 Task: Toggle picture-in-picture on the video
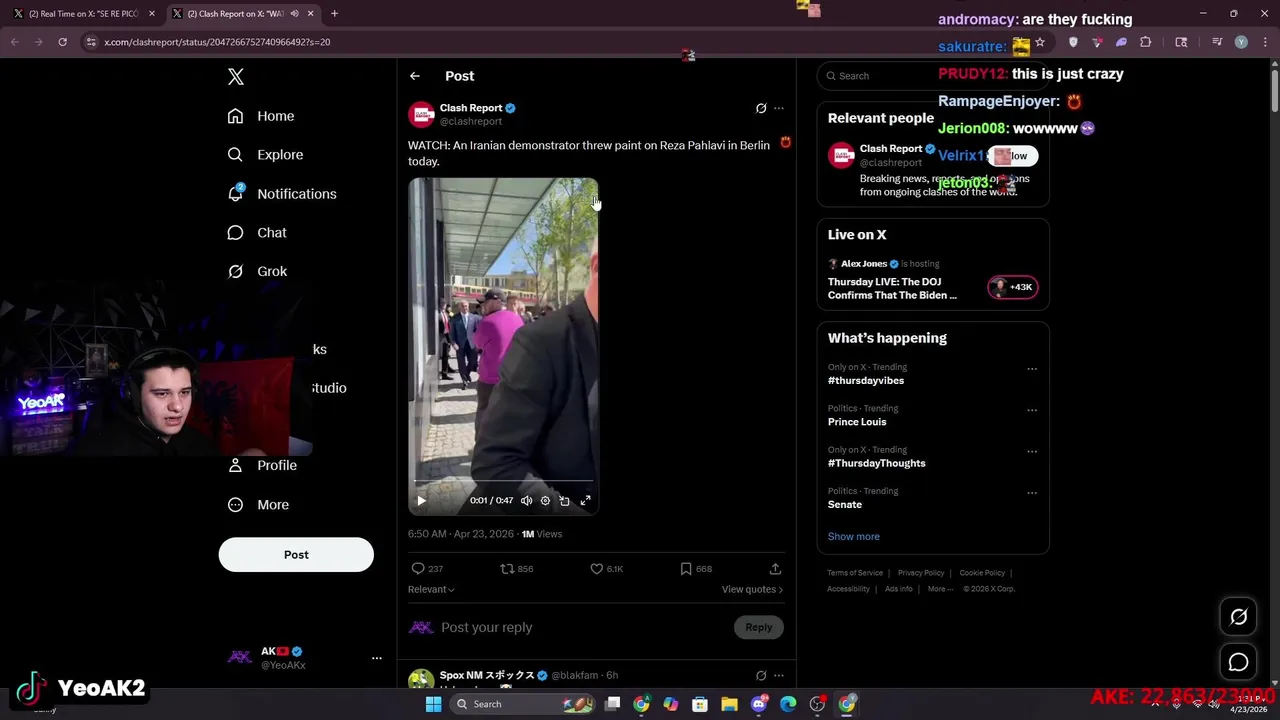(565, 501)
